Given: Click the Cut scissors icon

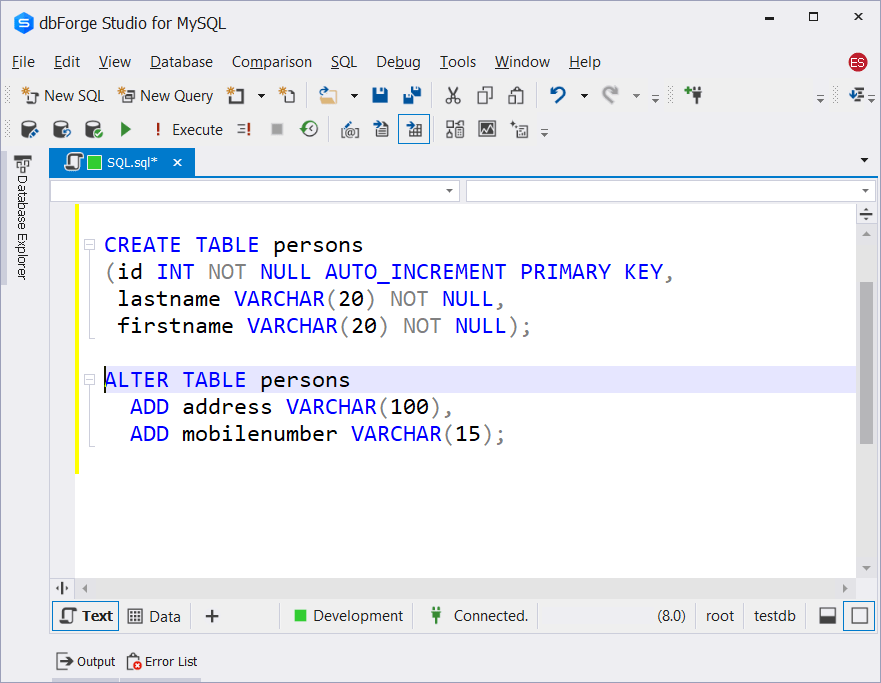Looking at the screenshot, I should coord(453,96).
